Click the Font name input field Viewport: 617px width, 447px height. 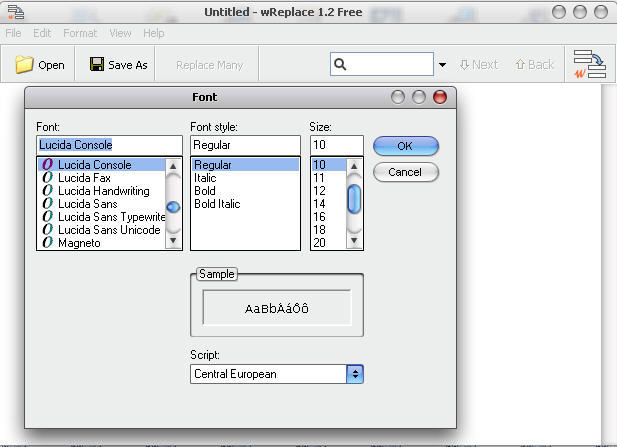(x=109, y=145)
